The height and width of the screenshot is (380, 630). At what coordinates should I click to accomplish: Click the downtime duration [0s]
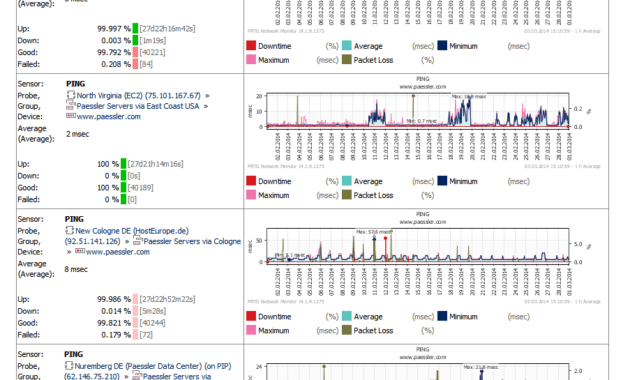tap(134, 176)
